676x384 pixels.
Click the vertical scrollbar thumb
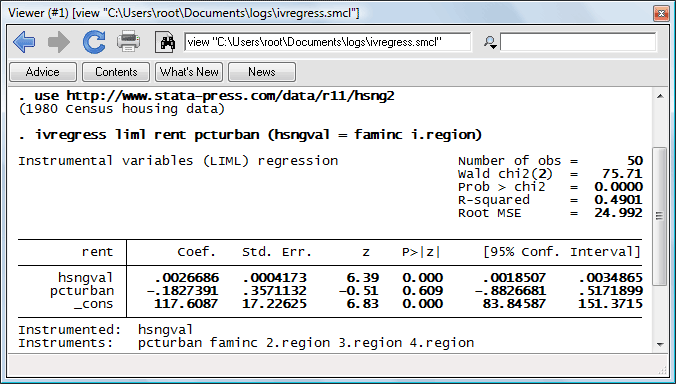[660, 216]
